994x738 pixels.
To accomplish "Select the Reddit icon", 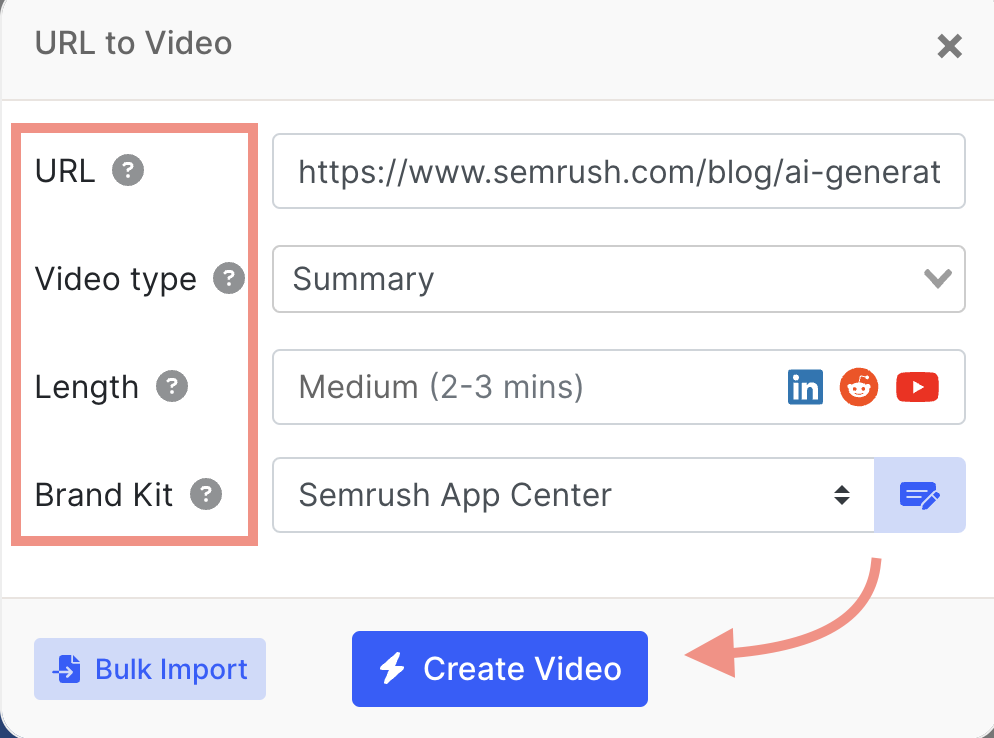I will (x=858, y=387).
